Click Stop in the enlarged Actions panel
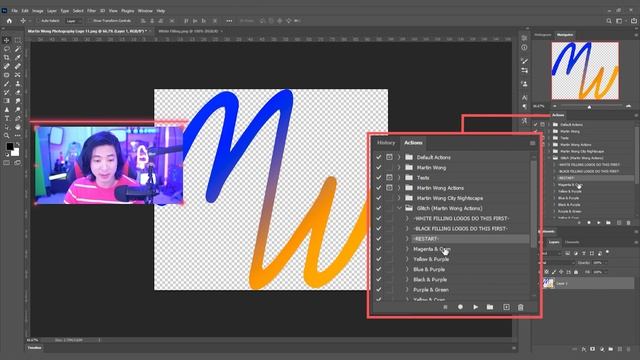Viewport: 640px width, 360px height. pyautogui.click(x=445, y=307)
